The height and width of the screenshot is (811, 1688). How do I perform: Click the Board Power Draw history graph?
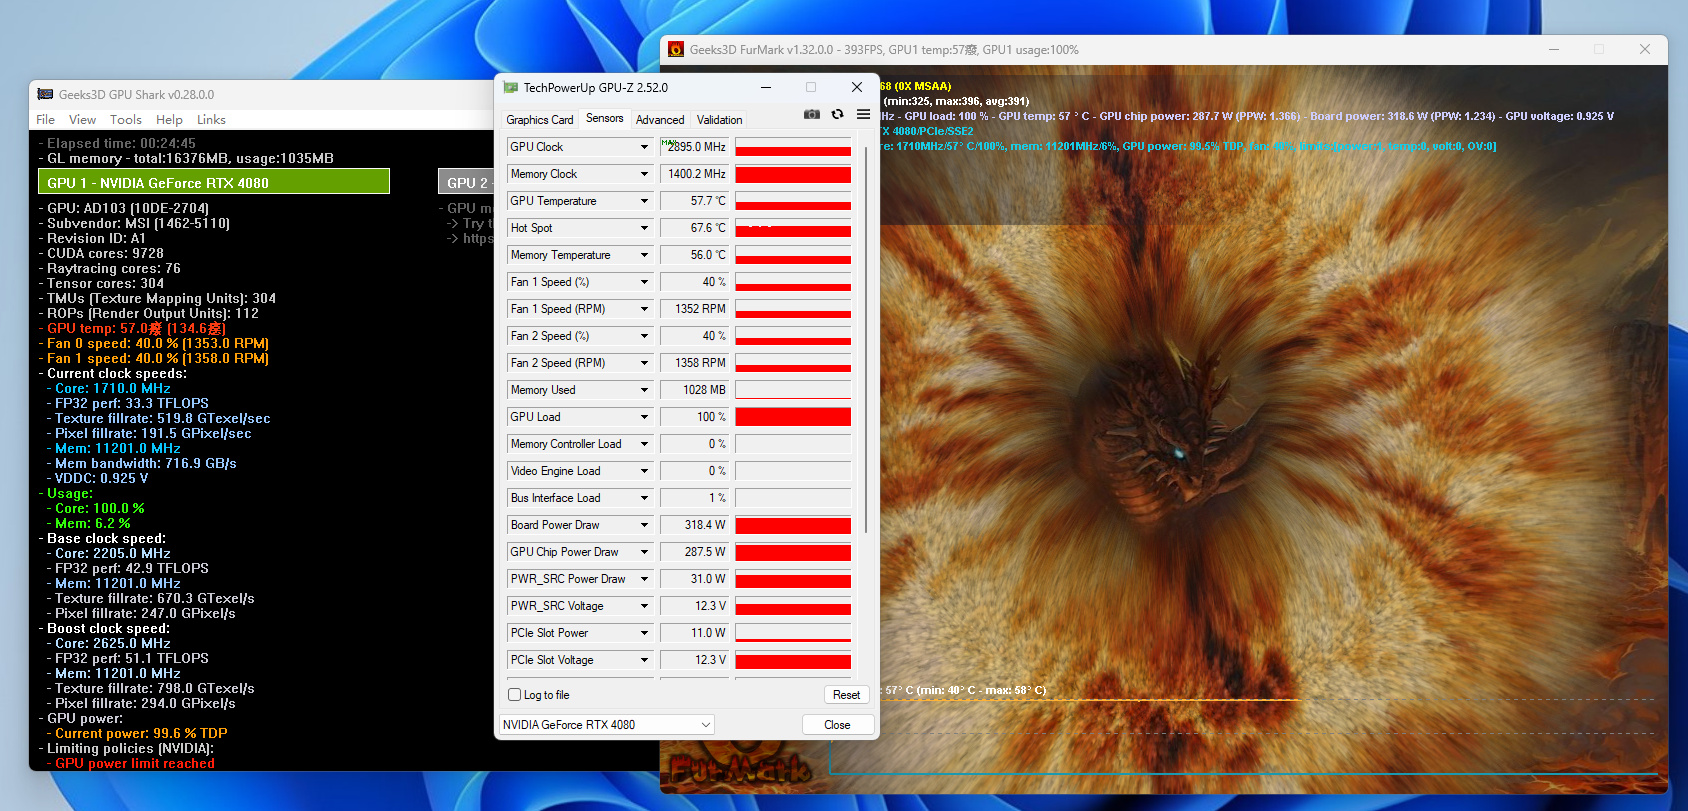pos(793,525)
